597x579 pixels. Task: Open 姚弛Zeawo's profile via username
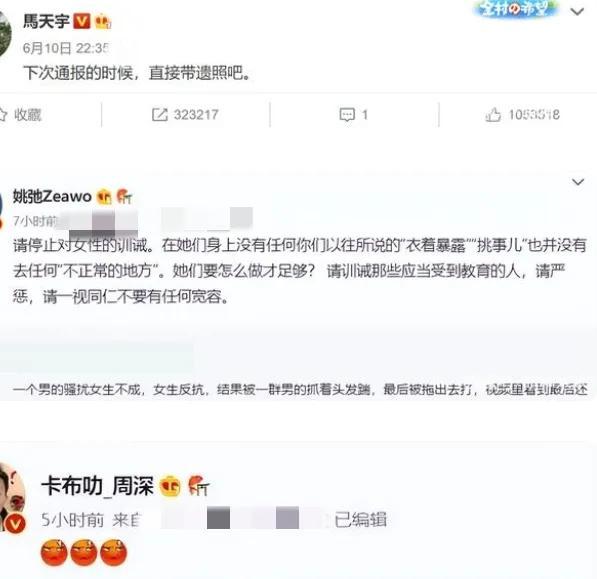(x=53, y=196)
